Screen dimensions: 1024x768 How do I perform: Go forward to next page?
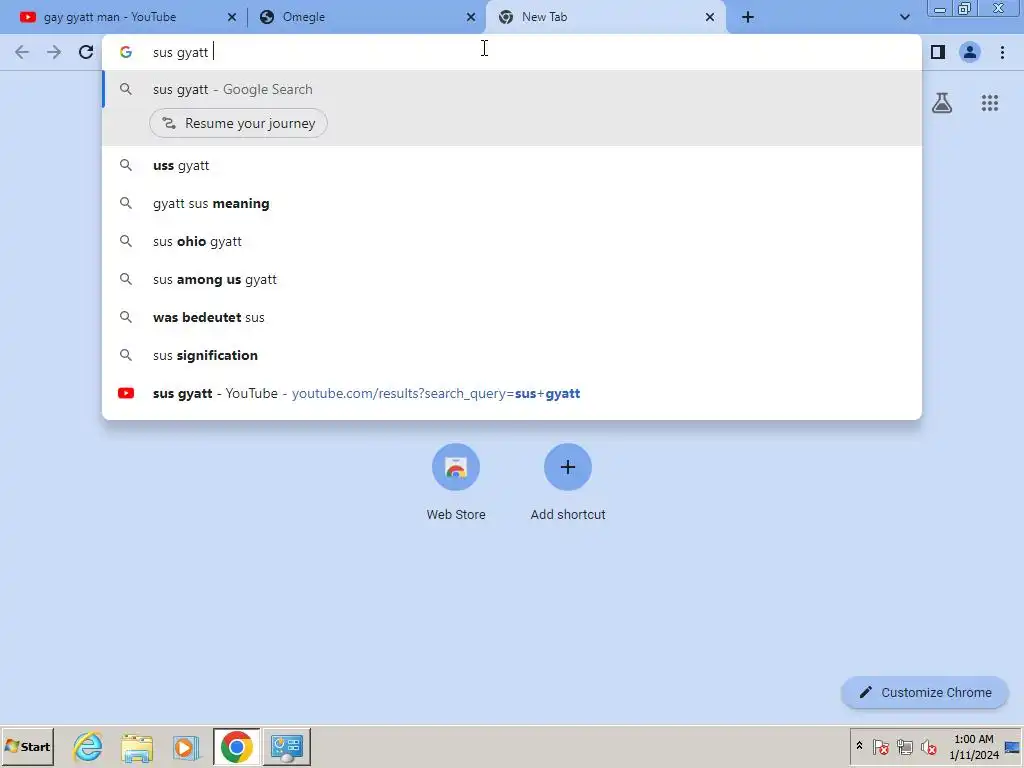(x=54, y=52)
